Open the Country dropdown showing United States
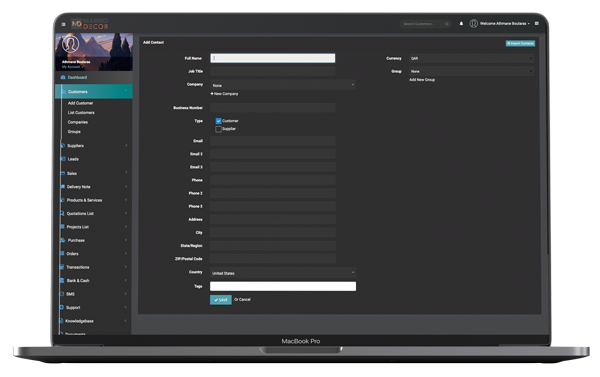The height and width of the screenshot is (377, 600). pos(283,273)
